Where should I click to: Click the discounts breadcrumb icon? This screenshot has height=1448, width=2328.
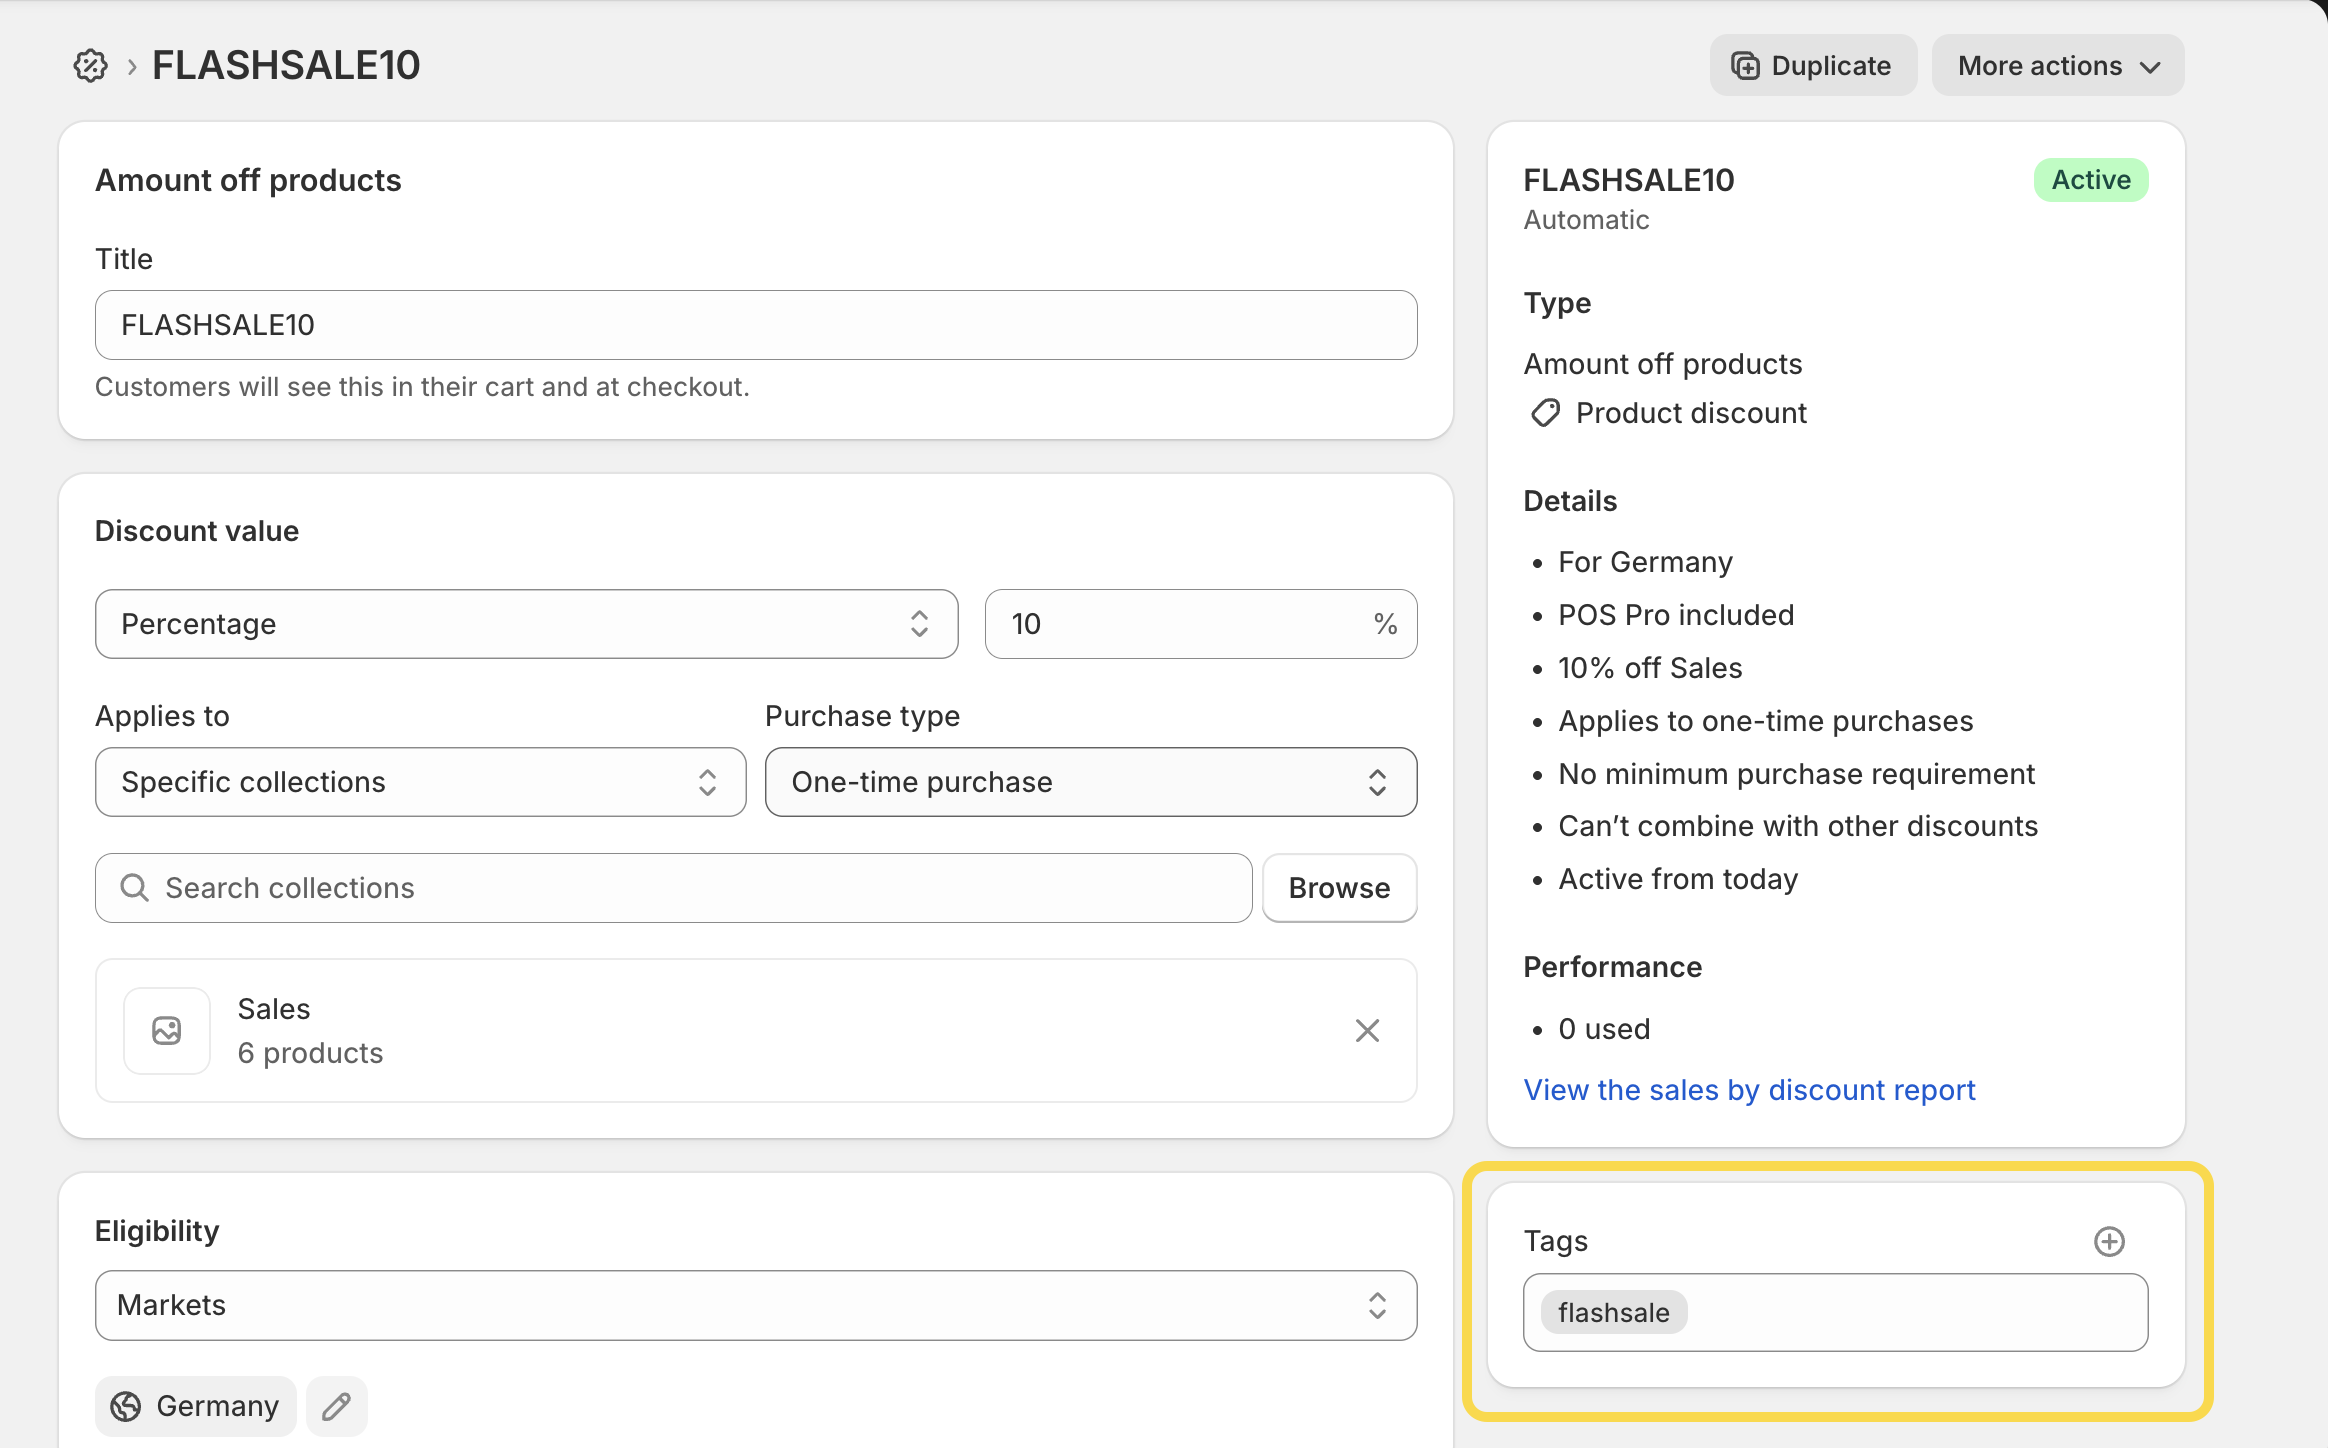click(90, 66)
